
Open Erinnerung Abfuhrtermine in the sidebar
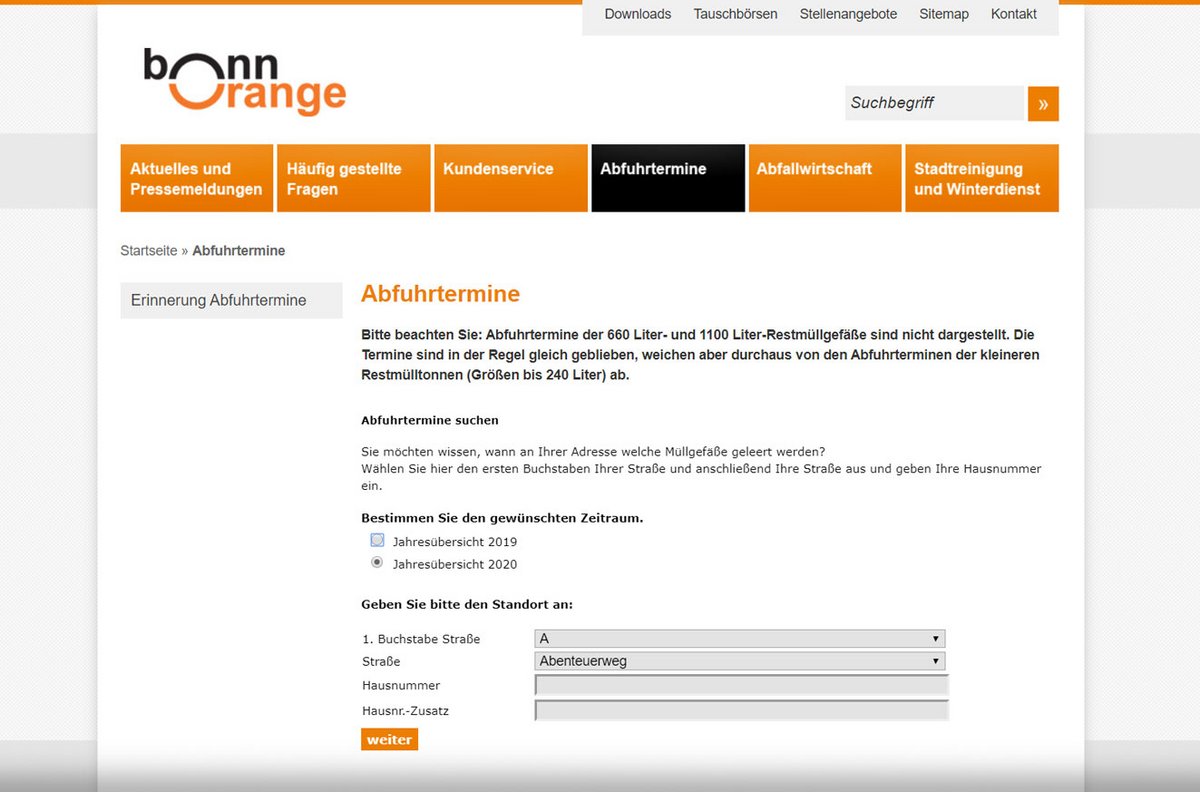coord(231,300)
